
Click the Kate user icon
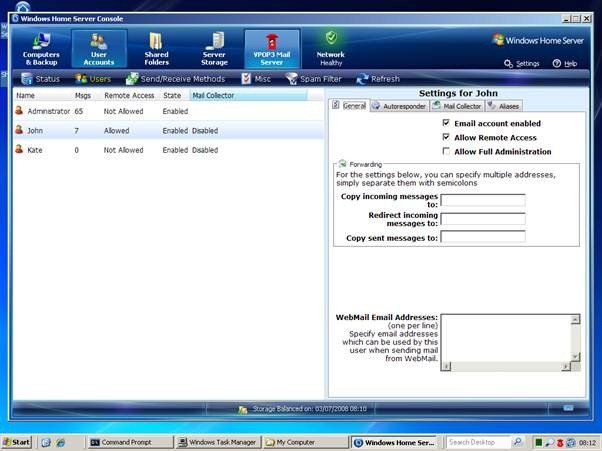point(19,149)
